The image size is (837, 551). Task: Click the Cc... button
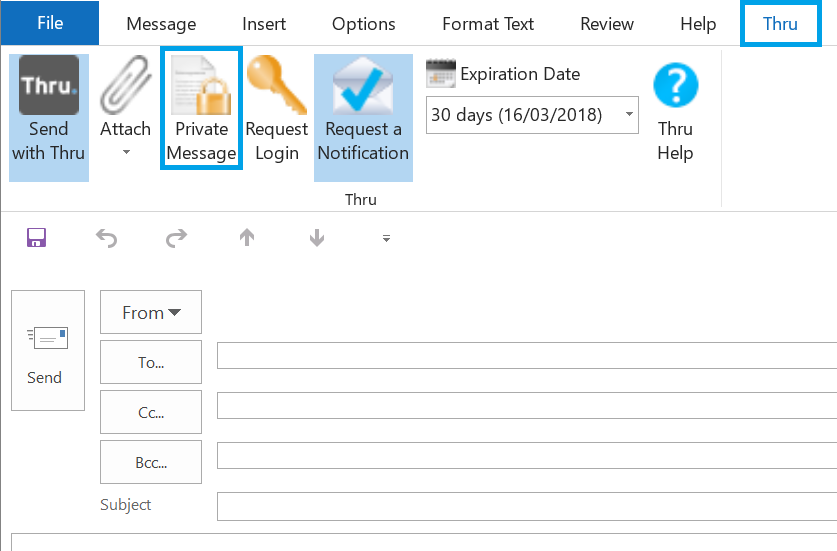coord(151,412)
